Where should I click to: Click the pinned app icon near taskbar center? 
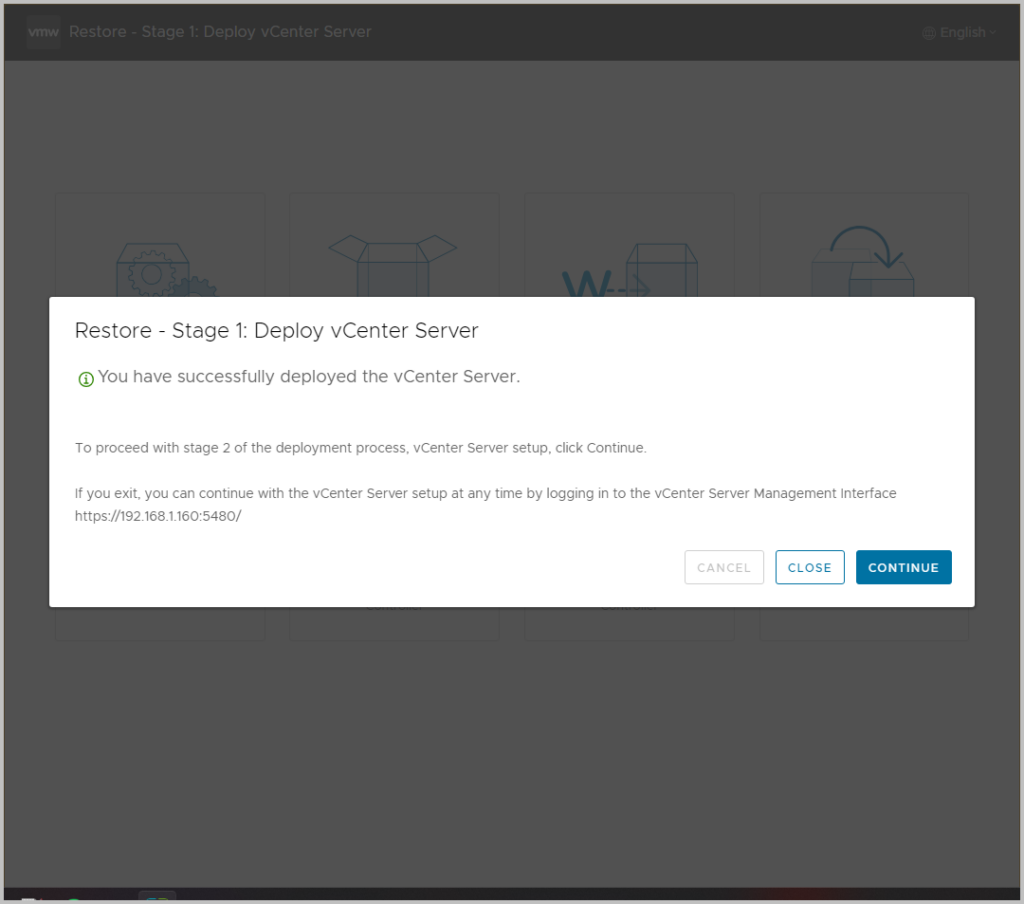[157, 897]
